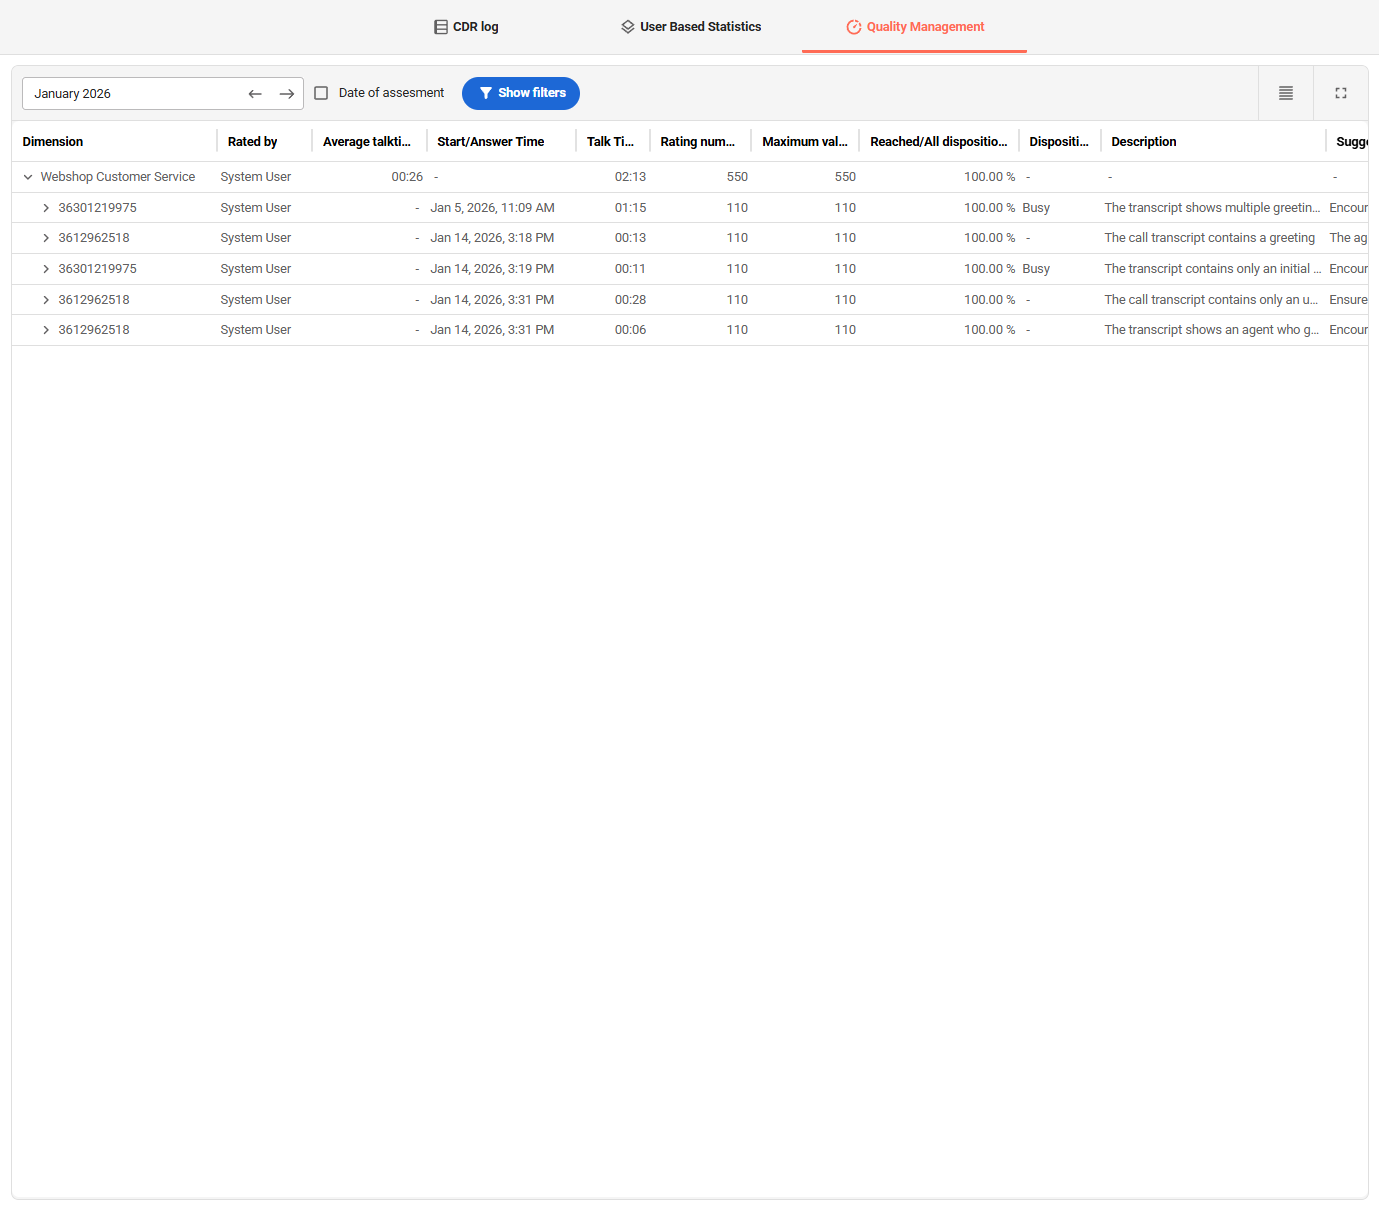
Task: Click '100.00 %' in Webshop Customer Service row
Action: click(x=989, y=177)
